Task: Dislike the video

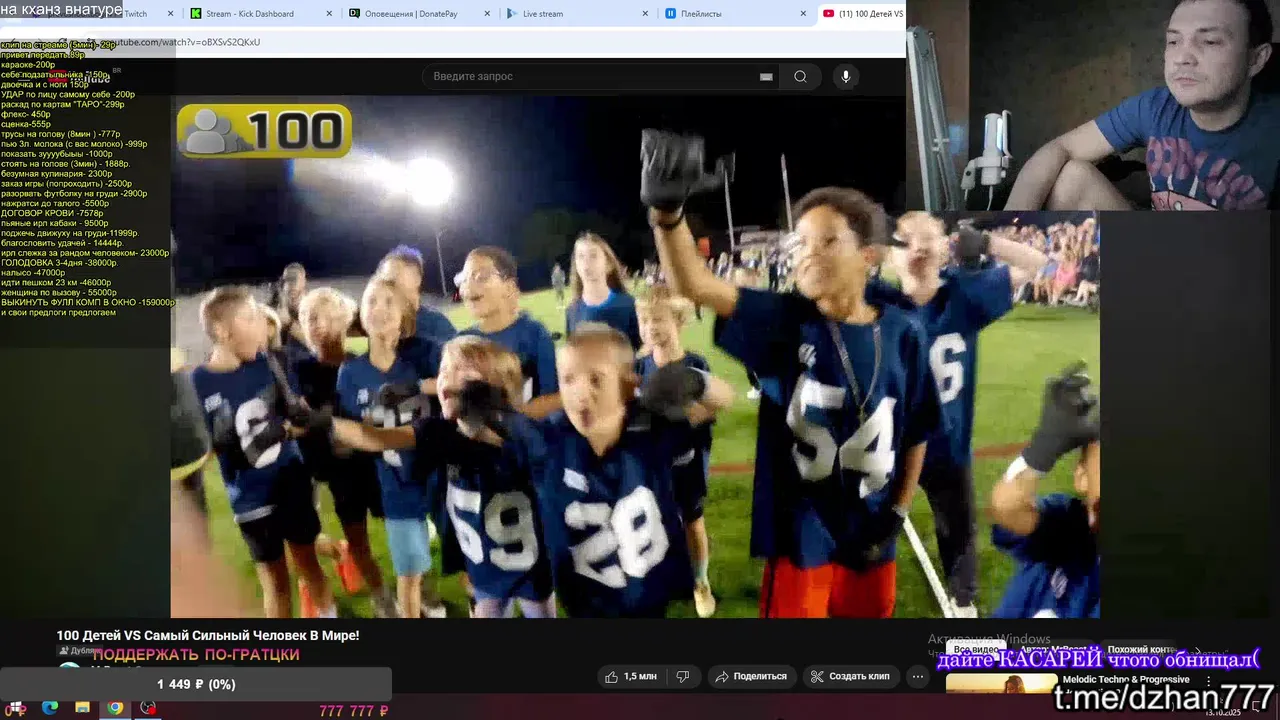Action: [x=682, y=676]
